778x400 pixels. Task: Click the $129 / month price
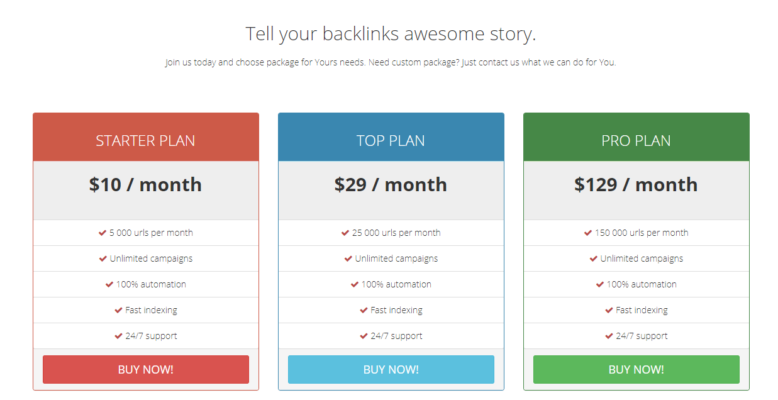pos(636,185)
